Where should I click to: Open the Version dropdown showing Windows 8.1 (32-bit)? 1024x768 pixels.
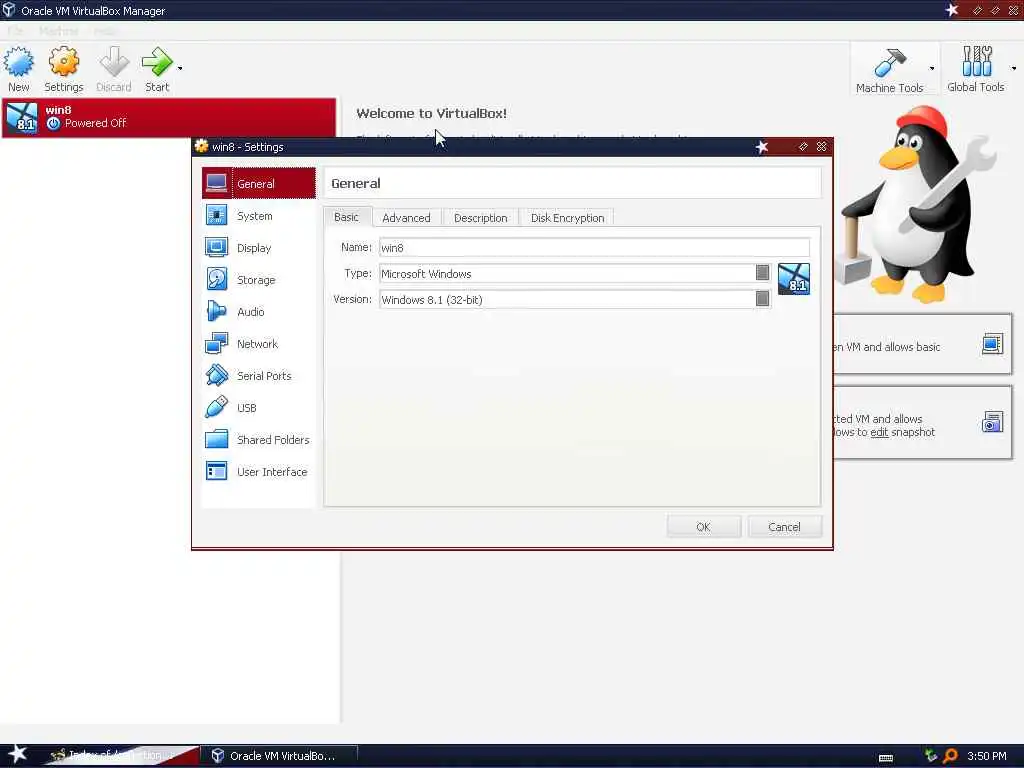(x=575, y=300)
